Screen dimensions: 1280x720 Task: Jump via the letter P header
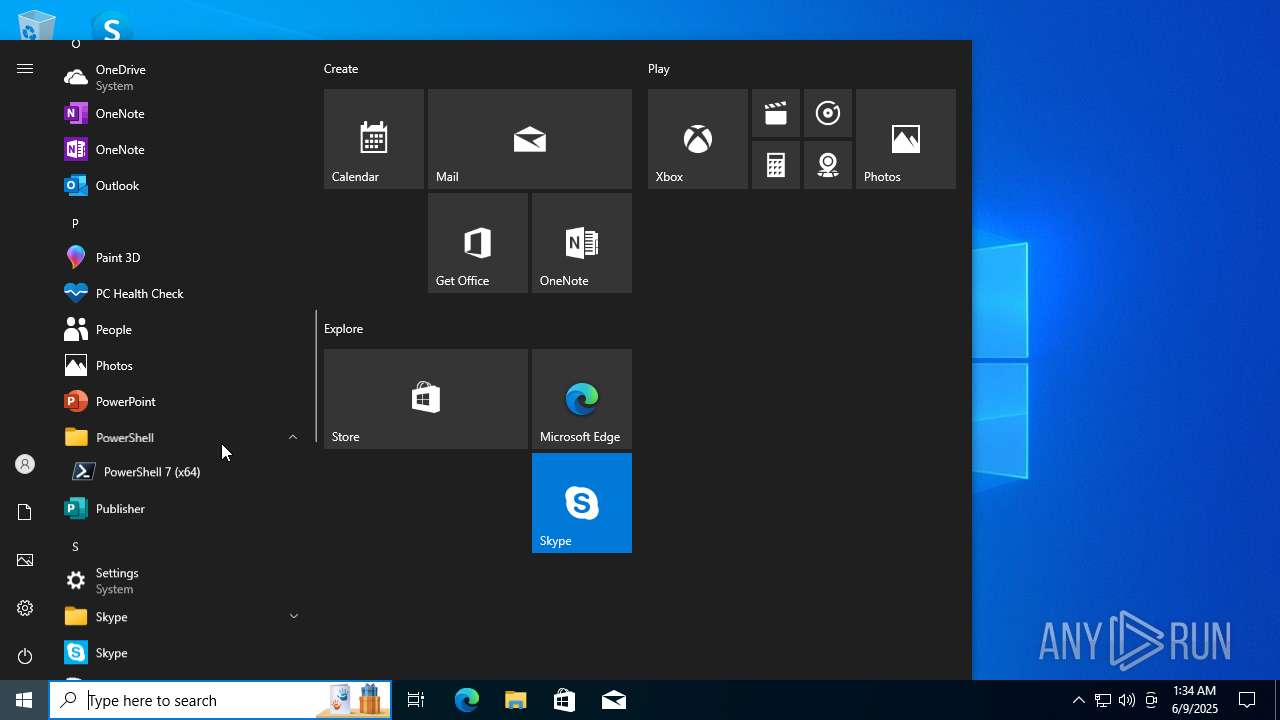75,223
